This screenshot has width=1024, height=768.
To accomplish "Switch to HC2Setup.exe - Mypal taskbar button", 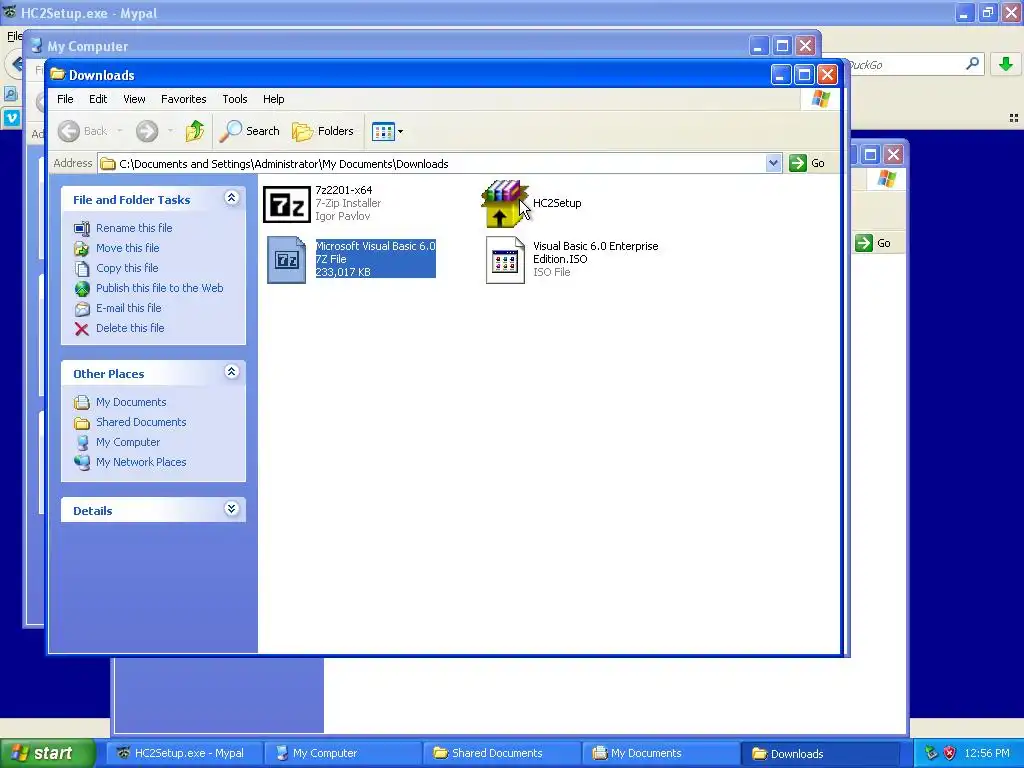I will [185, 754].
